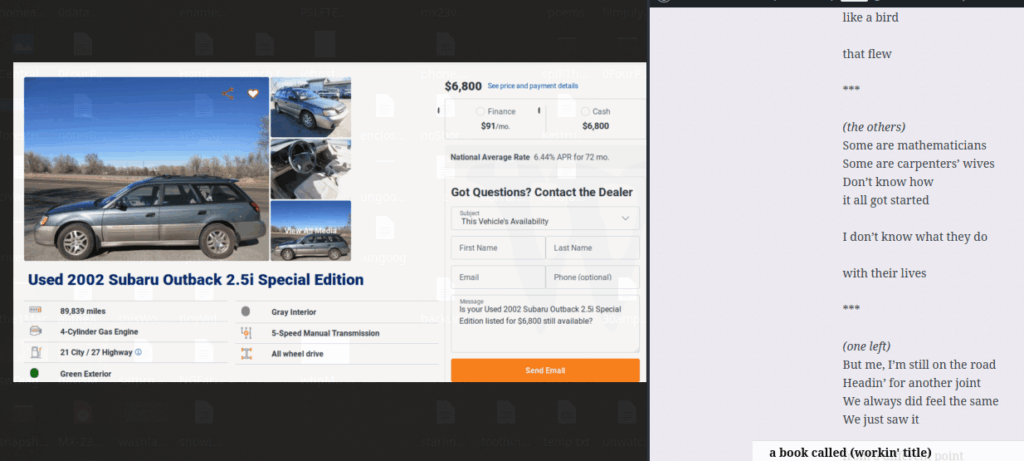Open the Subaru front-angle exterior thumbnail
Viewport: 1024px width, 461px height.
(311, 107)
